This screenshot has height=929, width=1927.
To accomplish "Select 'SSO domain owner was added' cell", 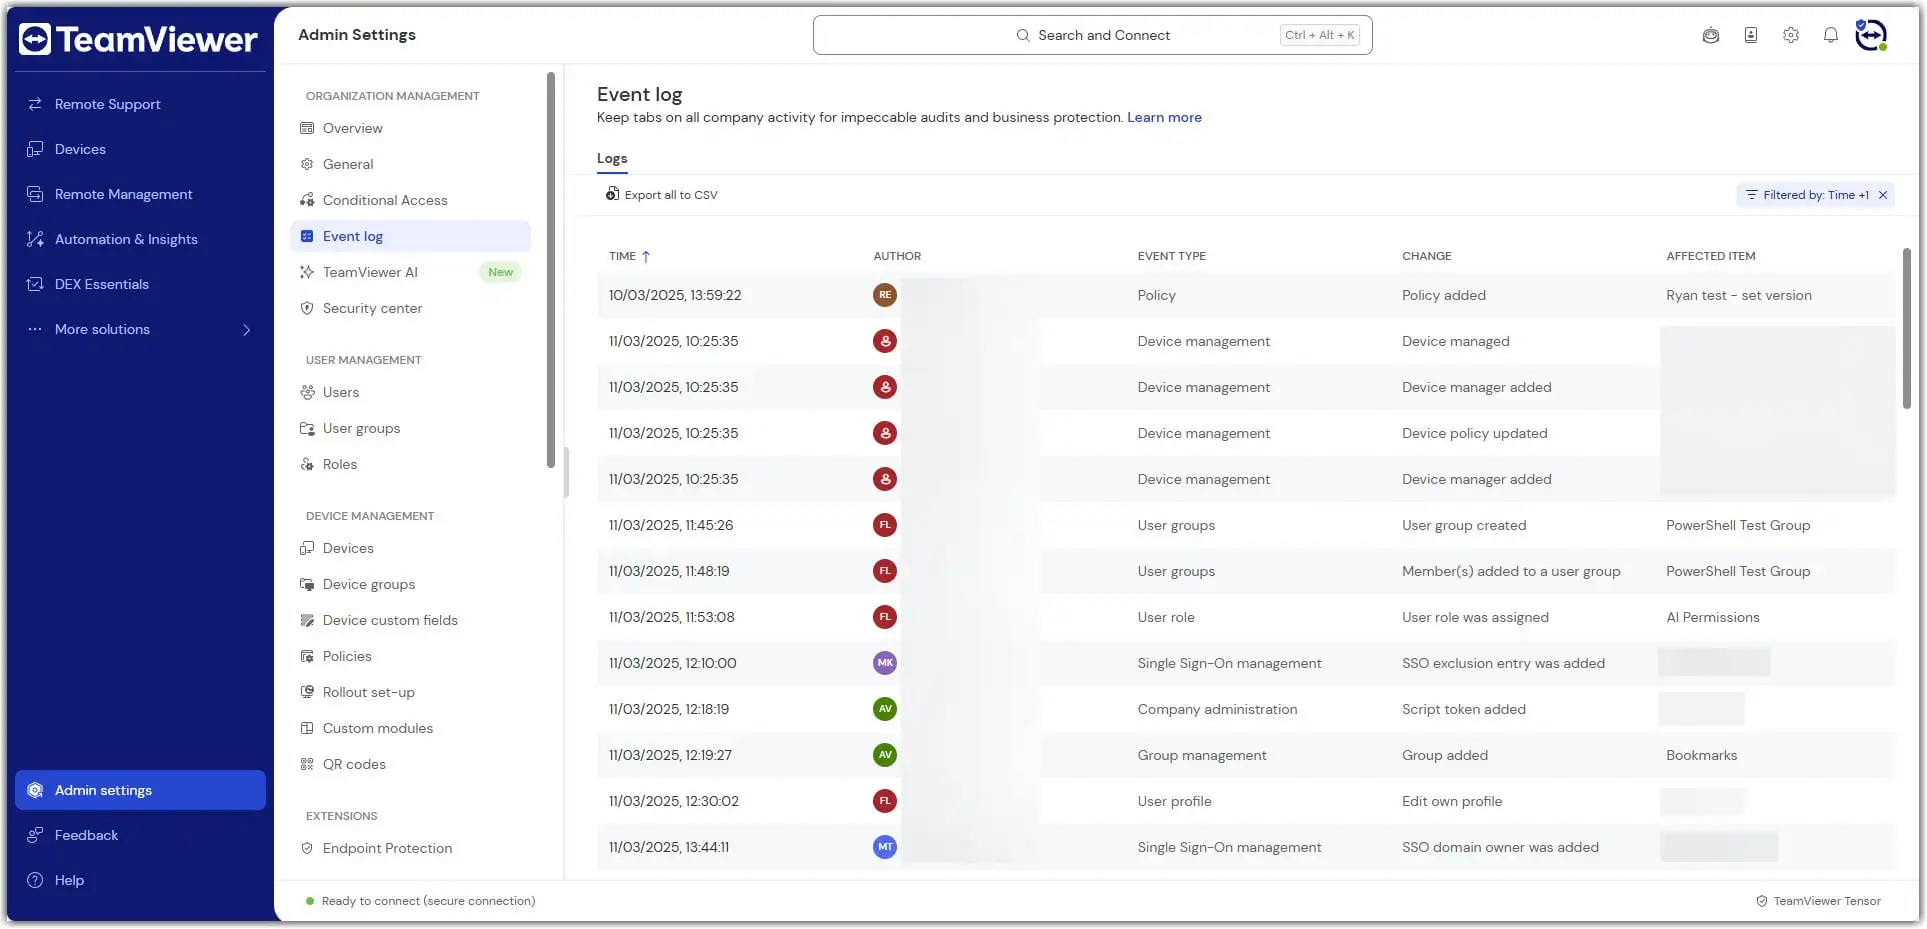I will 1500,847.
